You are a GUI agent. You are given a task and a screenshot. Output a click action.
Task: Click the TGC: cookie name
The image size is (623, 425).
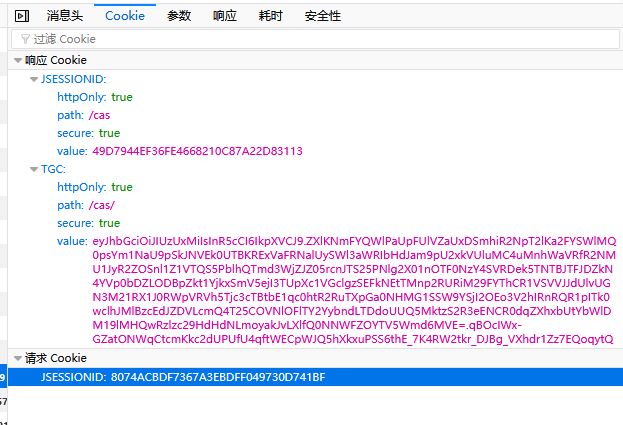[x=53, y=170]
